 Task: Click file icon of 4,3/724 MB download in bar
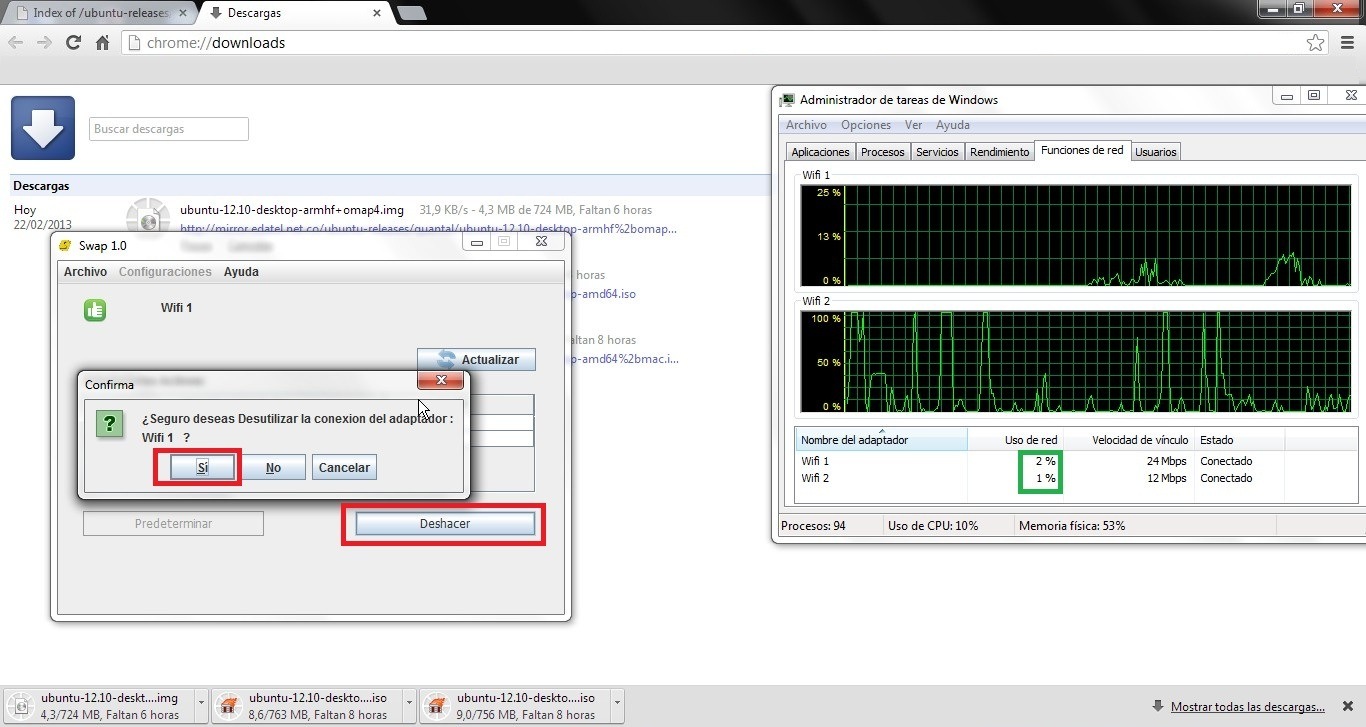point(19,706)
